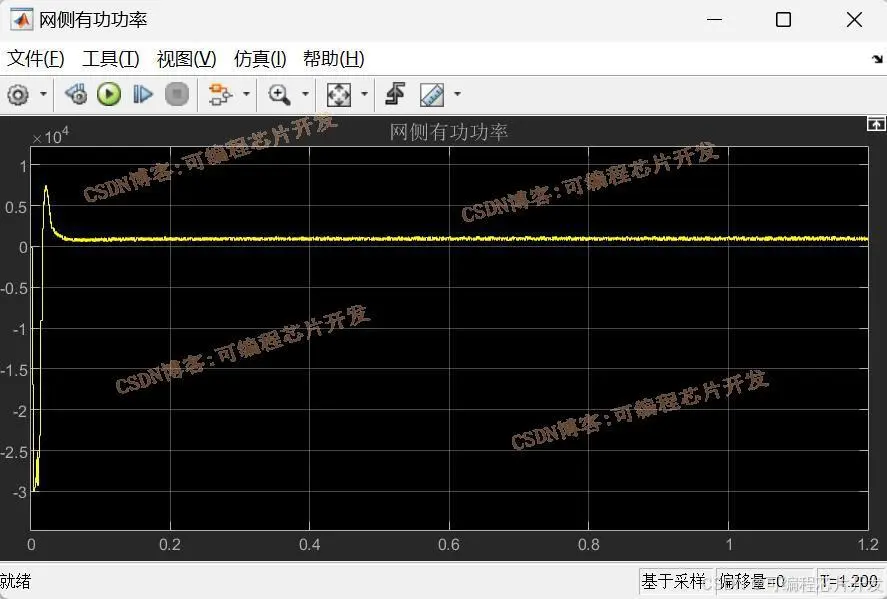Maximize the scope window
Viewport: 887px width, 599px height.
[x=783, y=20]
